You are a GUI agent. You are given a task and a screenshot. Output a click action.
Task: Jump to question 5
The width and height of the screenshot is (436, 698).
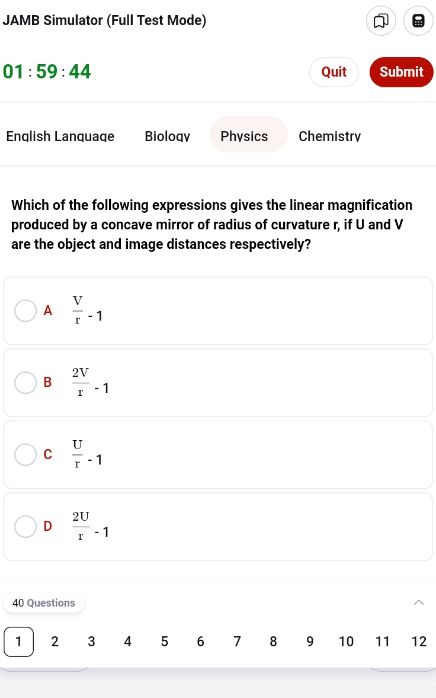pyautogui.click(x=164, y=641)
